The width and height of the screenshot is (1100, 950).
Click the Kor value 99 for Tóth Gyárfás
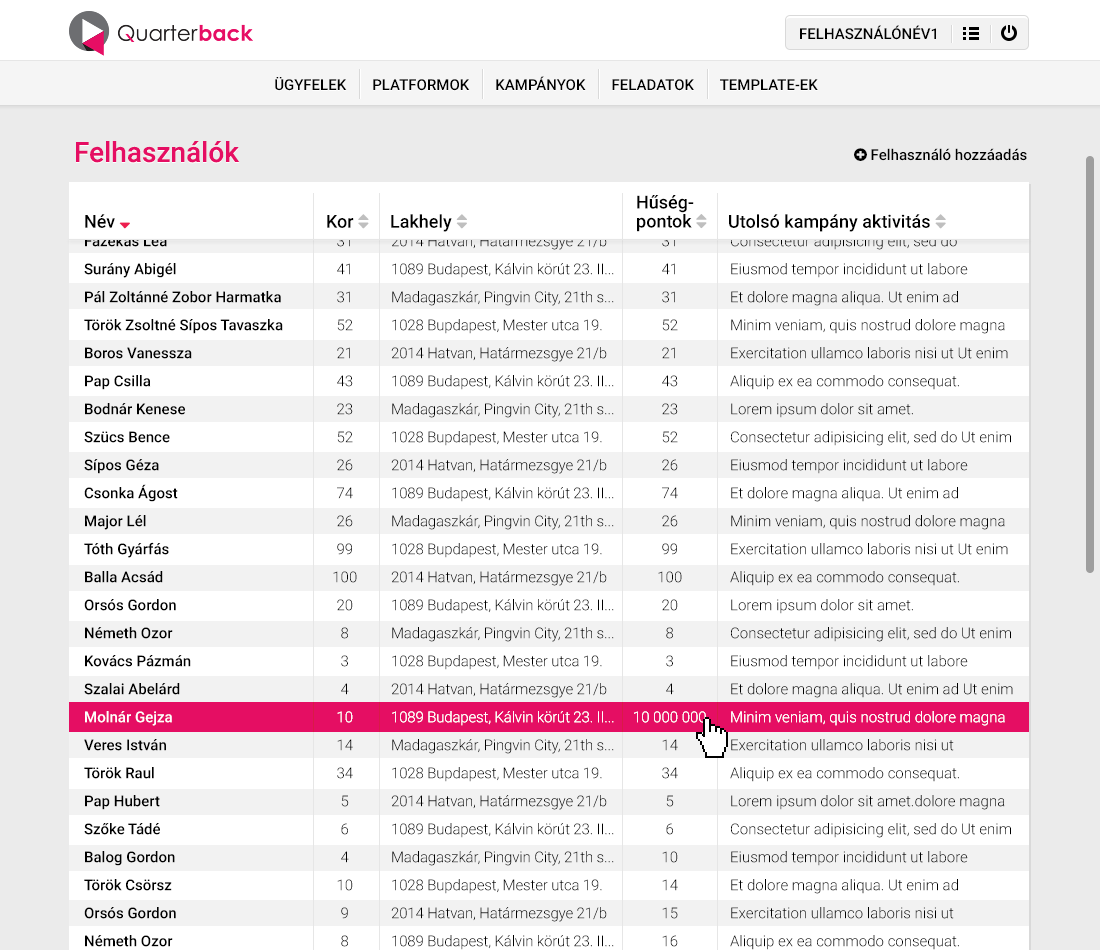click(x=344, y=549)
